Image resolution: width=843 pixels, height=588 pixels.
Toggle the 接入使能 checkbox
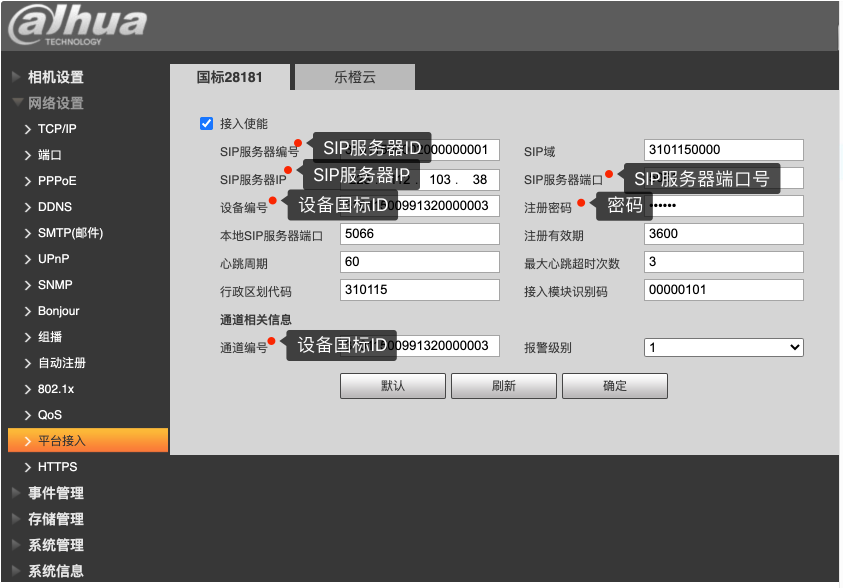(206, 124)
